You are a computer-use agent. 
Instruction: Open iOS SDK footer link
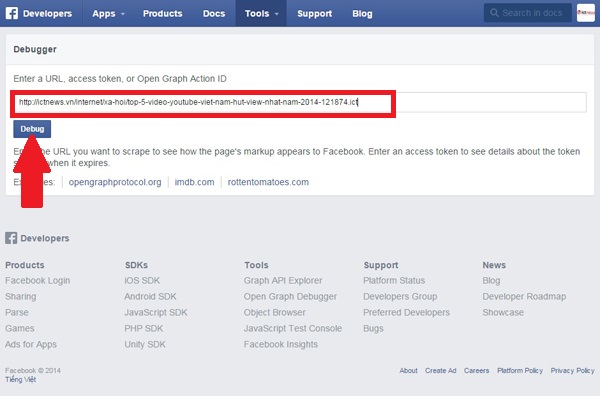[x=142, y=280]
